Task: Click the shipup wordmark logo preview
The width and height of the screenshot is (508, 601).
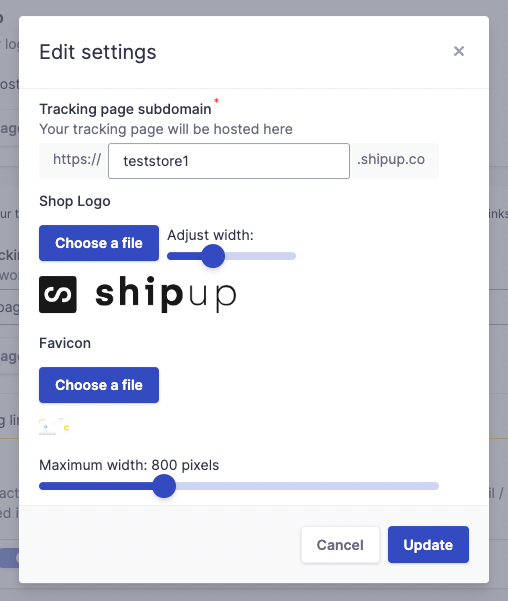Action: coord(166,294)
